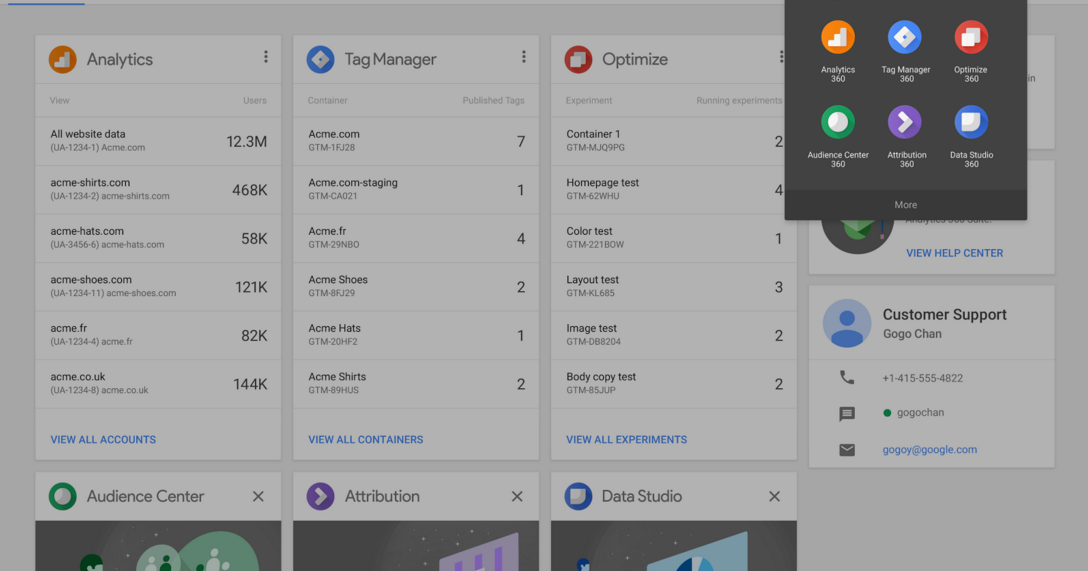Click VIEW ALL EXPERIMENTS link
1088x571 pixels.
pyautogui.click(x=627, y=439)
